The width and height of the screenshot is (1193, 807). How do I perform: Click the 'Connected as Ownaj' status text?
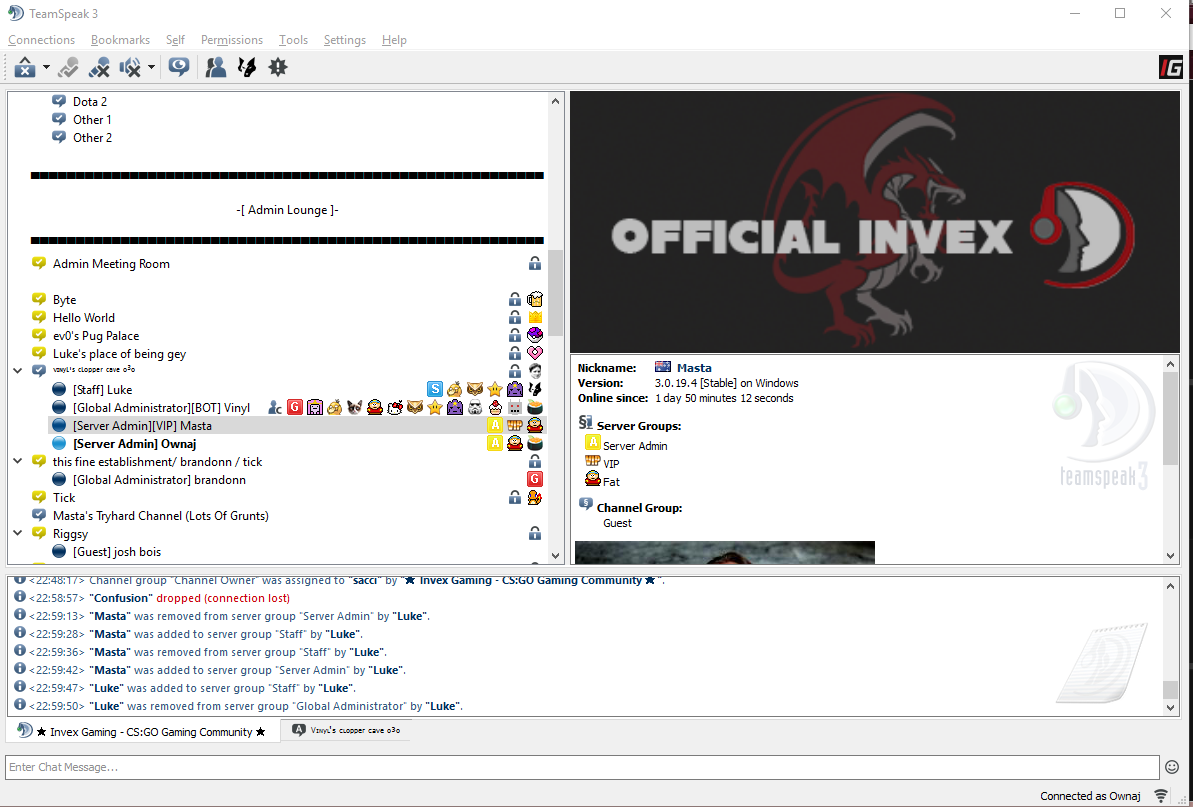pyautogui.click(x=1090, y=796)
